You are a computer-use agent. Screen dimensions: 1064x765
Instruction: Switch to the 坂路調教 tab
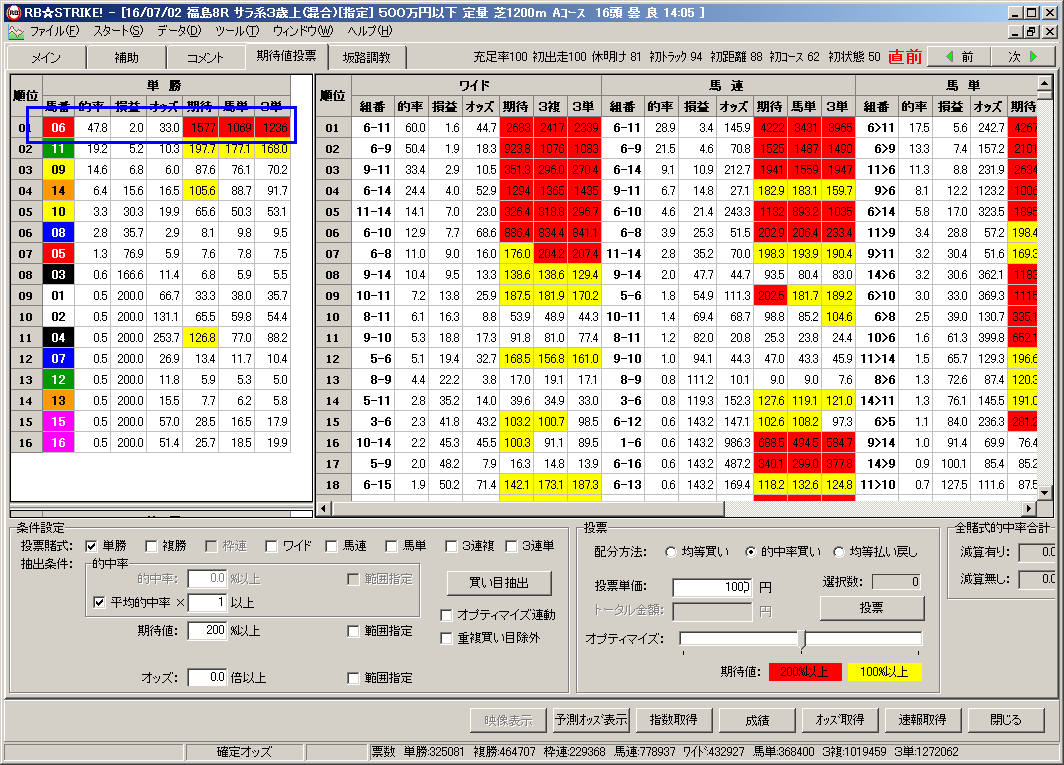366,58
